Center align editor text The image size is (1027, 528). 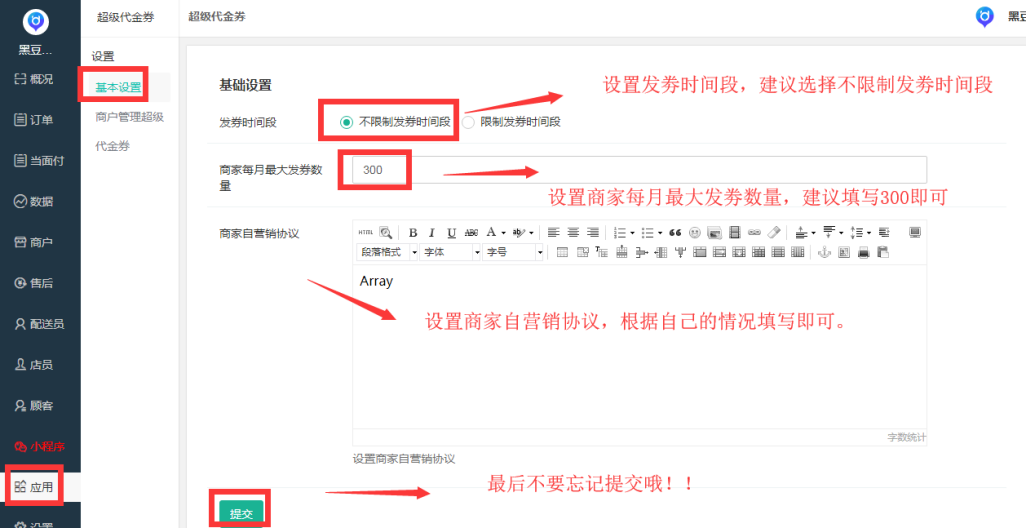pos(573,232)
